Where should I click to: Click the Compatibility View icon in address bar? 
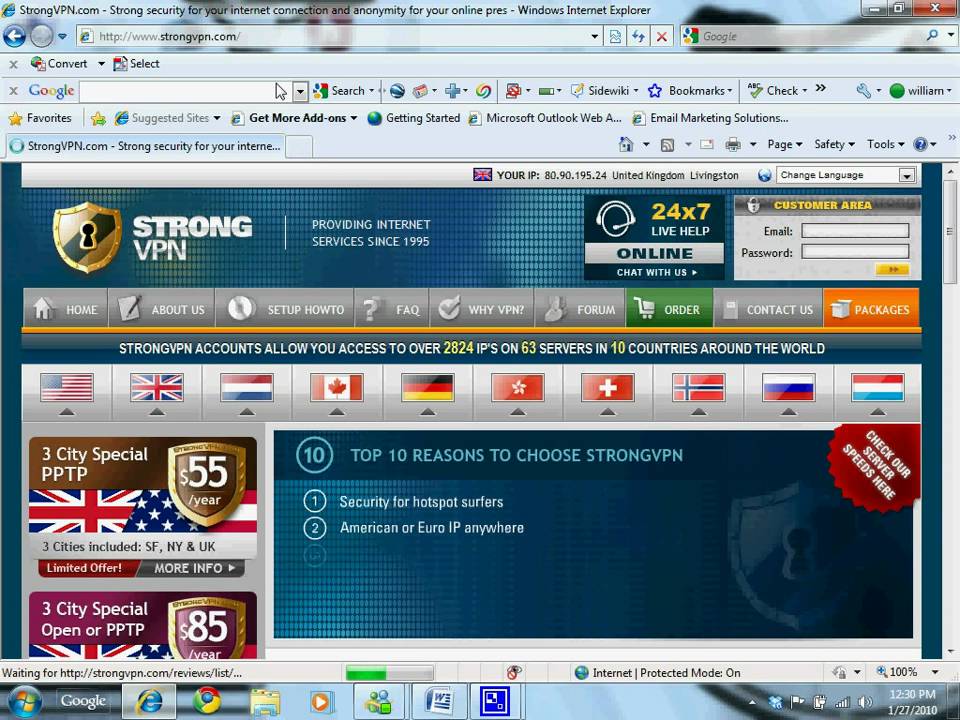(615, 37)
